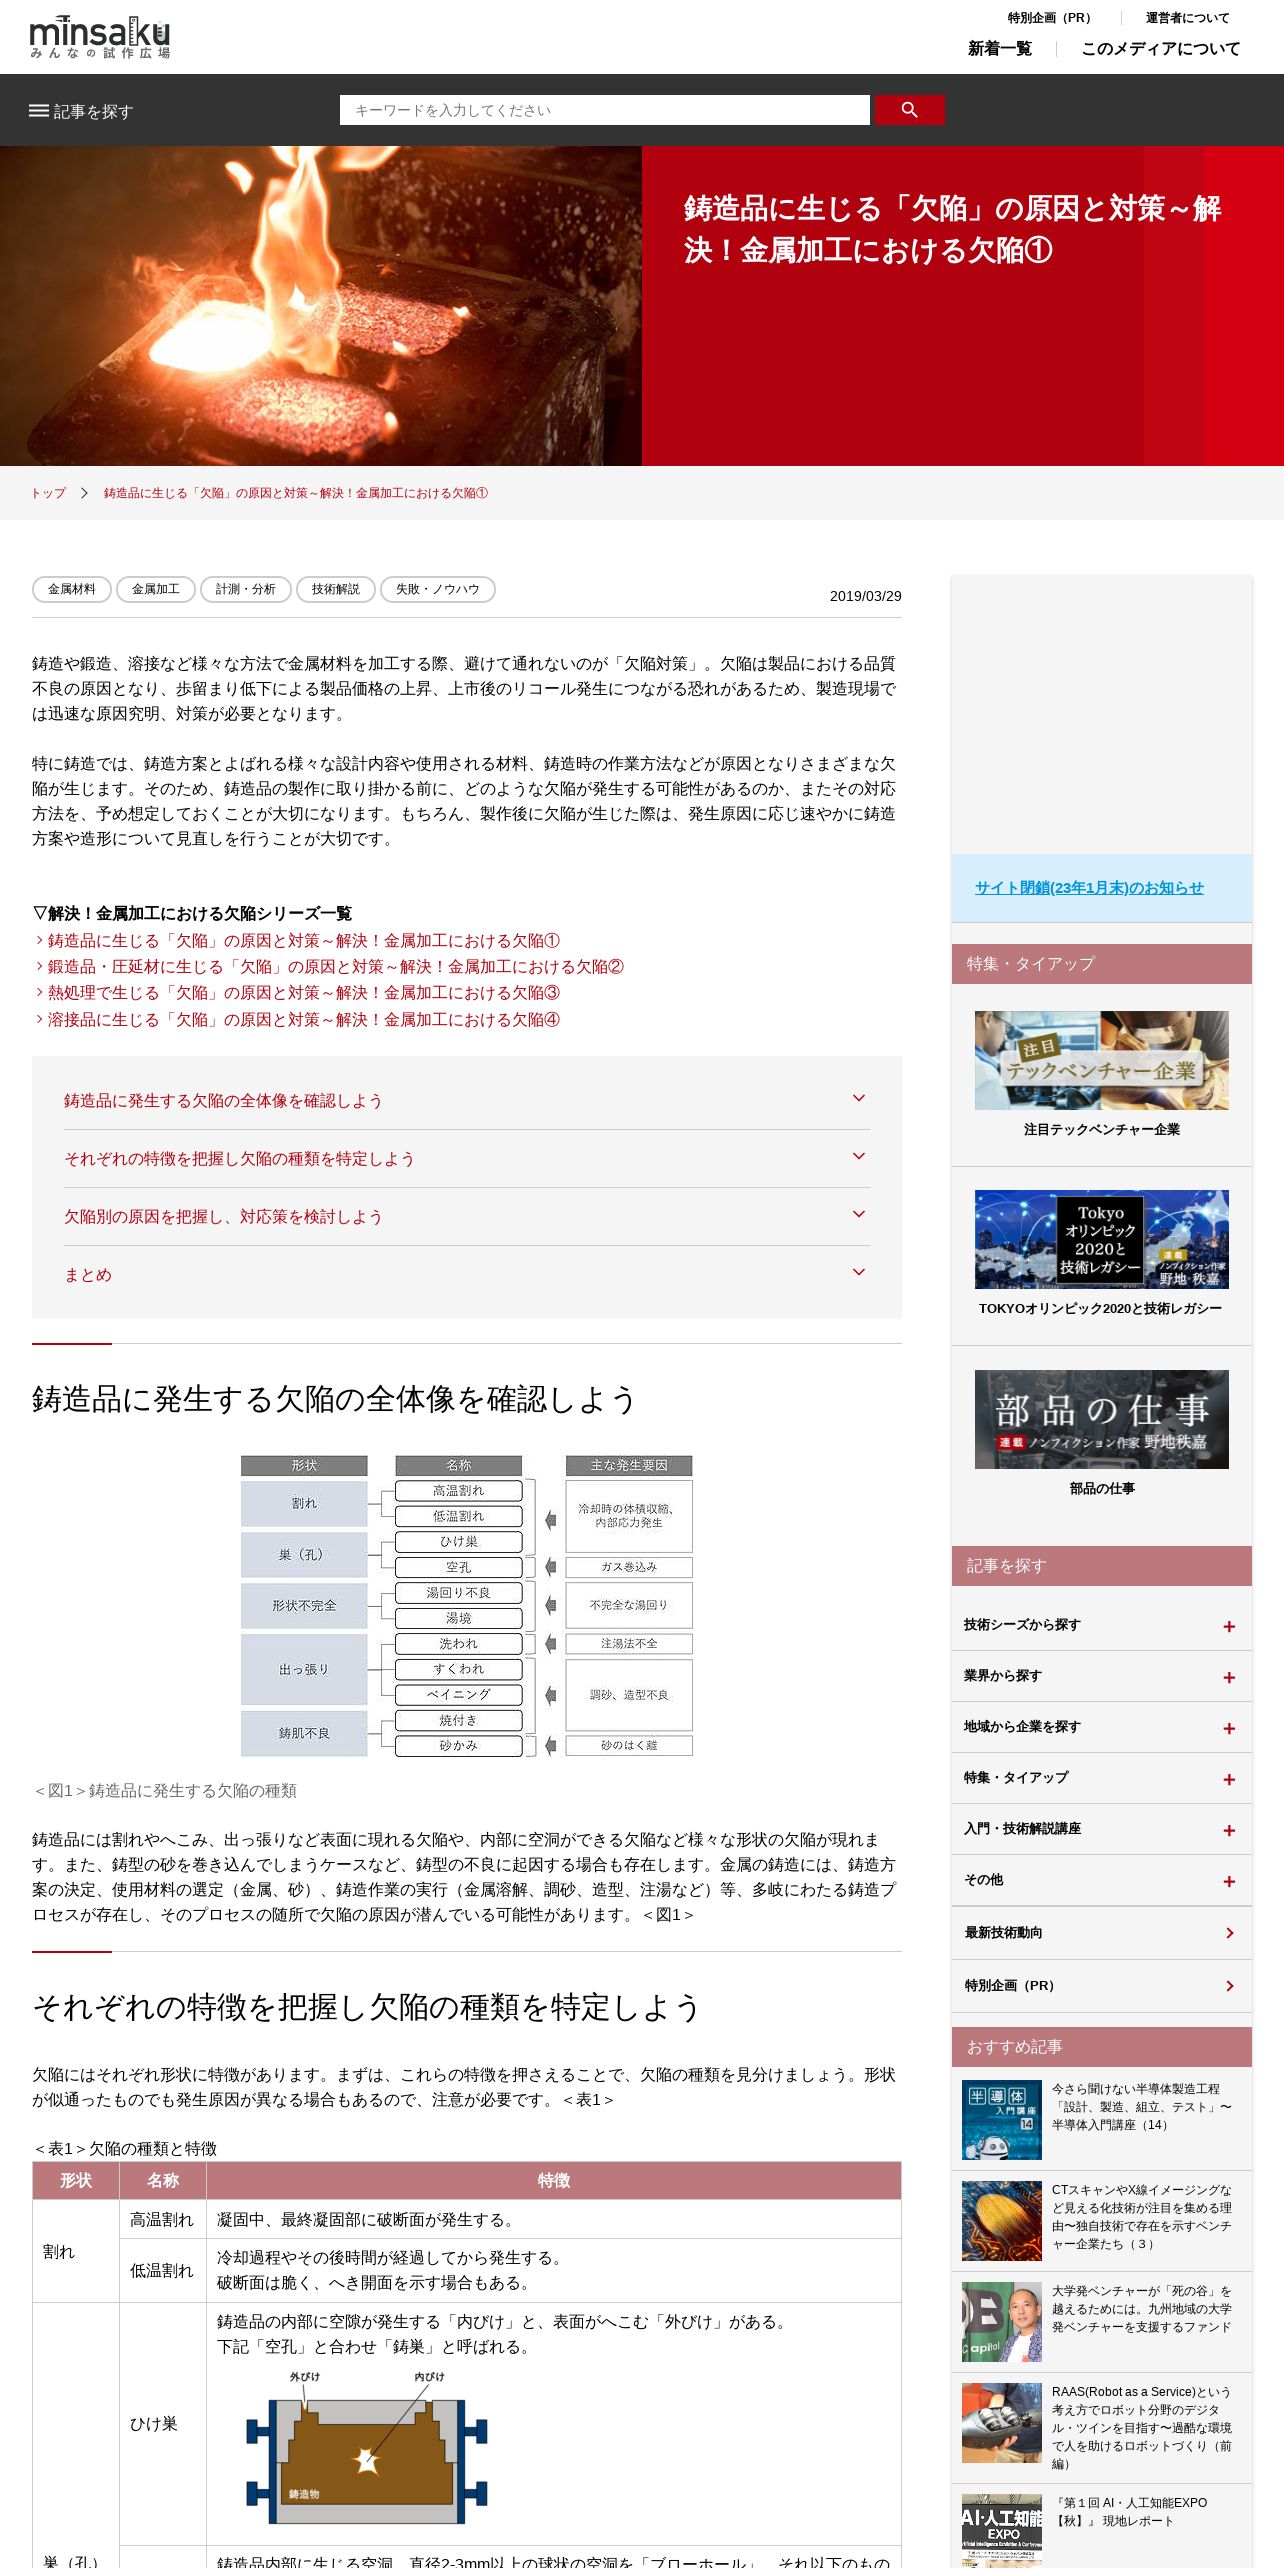Click arrow icon for 特別企画（PR） sidebar
The height and width of the screenshot is (2568, 1284).
[x=1230, y=1986]
